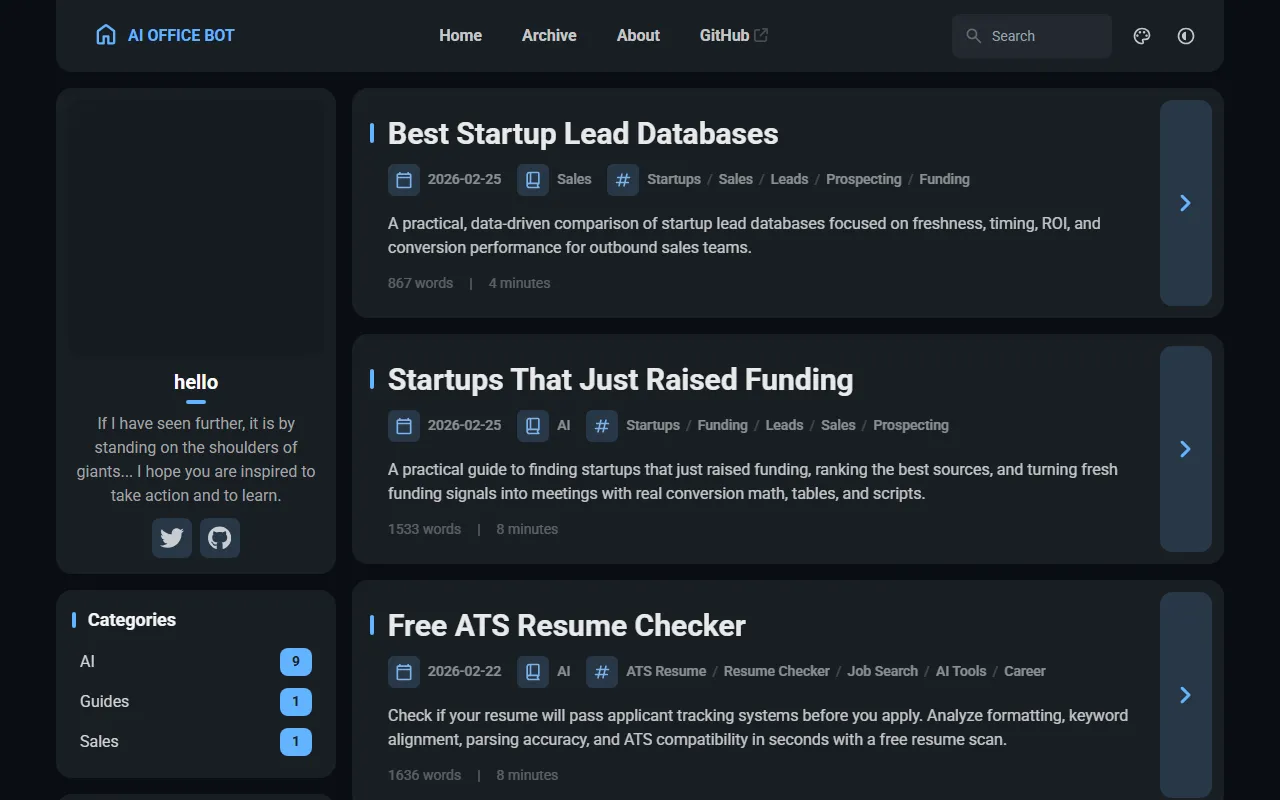Follow the GitHub external link in navbar
Image resolution: width=1280 pixels, height=800 pixels.
click(733, 35)
